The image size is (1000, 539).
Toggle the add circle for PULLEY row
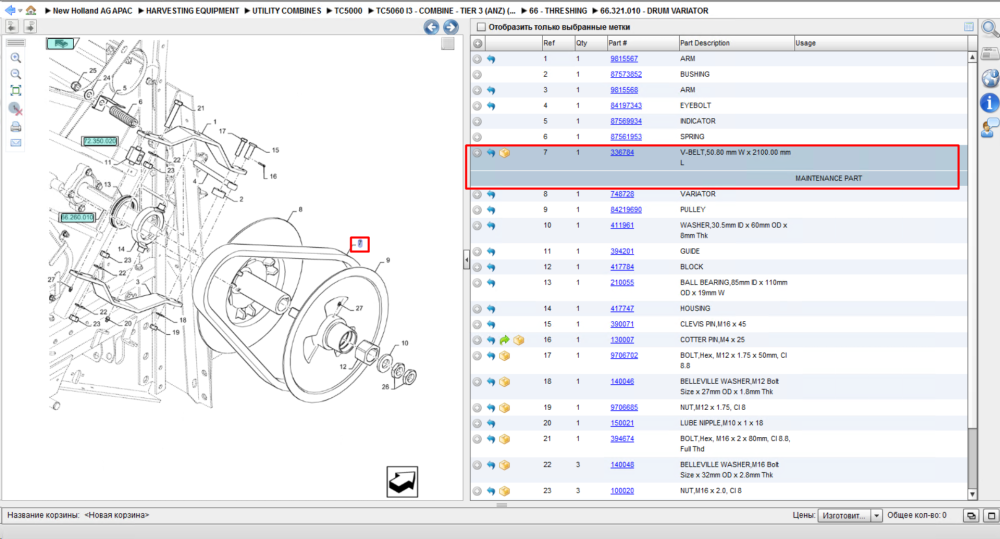[477, 210]
